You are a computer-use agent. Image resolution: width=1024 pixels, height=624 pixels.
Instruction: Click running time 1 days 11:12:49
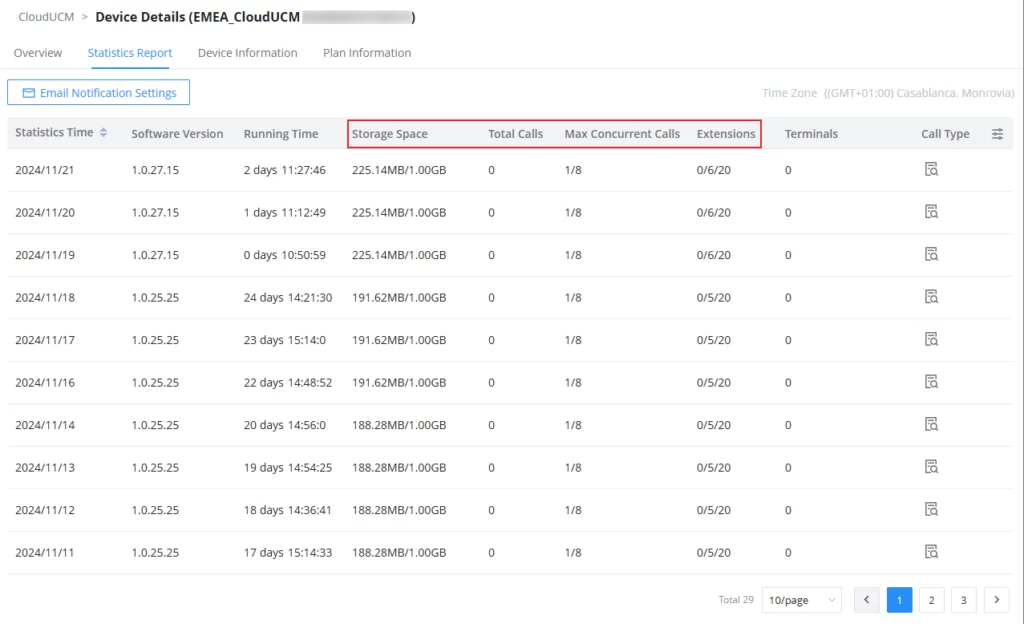pos(285,212)
